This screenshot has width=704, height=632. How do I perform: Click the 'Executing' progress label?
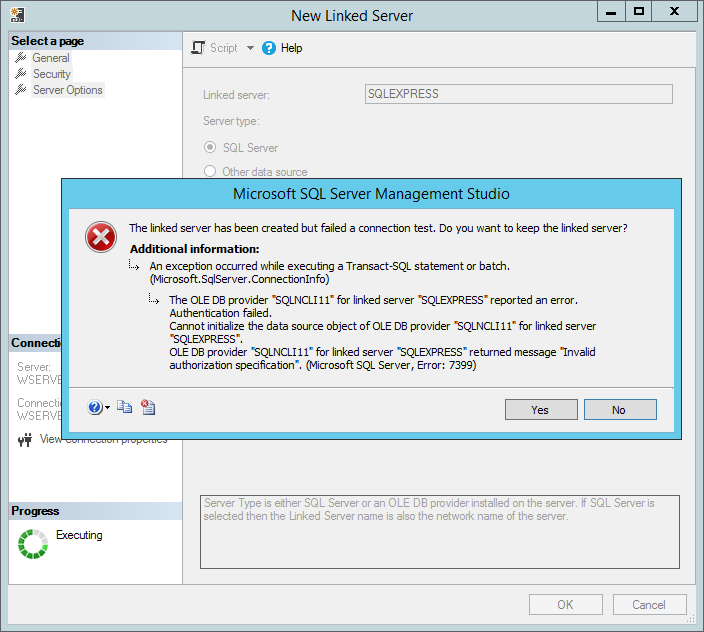79,535
